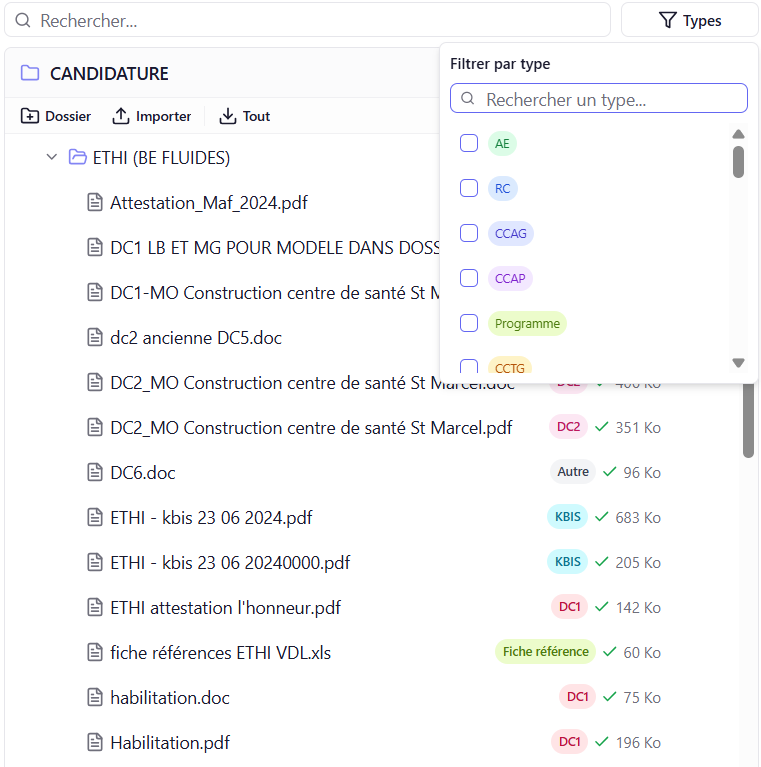This screenshot has width=761, height=767.
Task: Click DC1 badge on habilitation.doc row
Action: pyautogui.click(x=577, y=697)
